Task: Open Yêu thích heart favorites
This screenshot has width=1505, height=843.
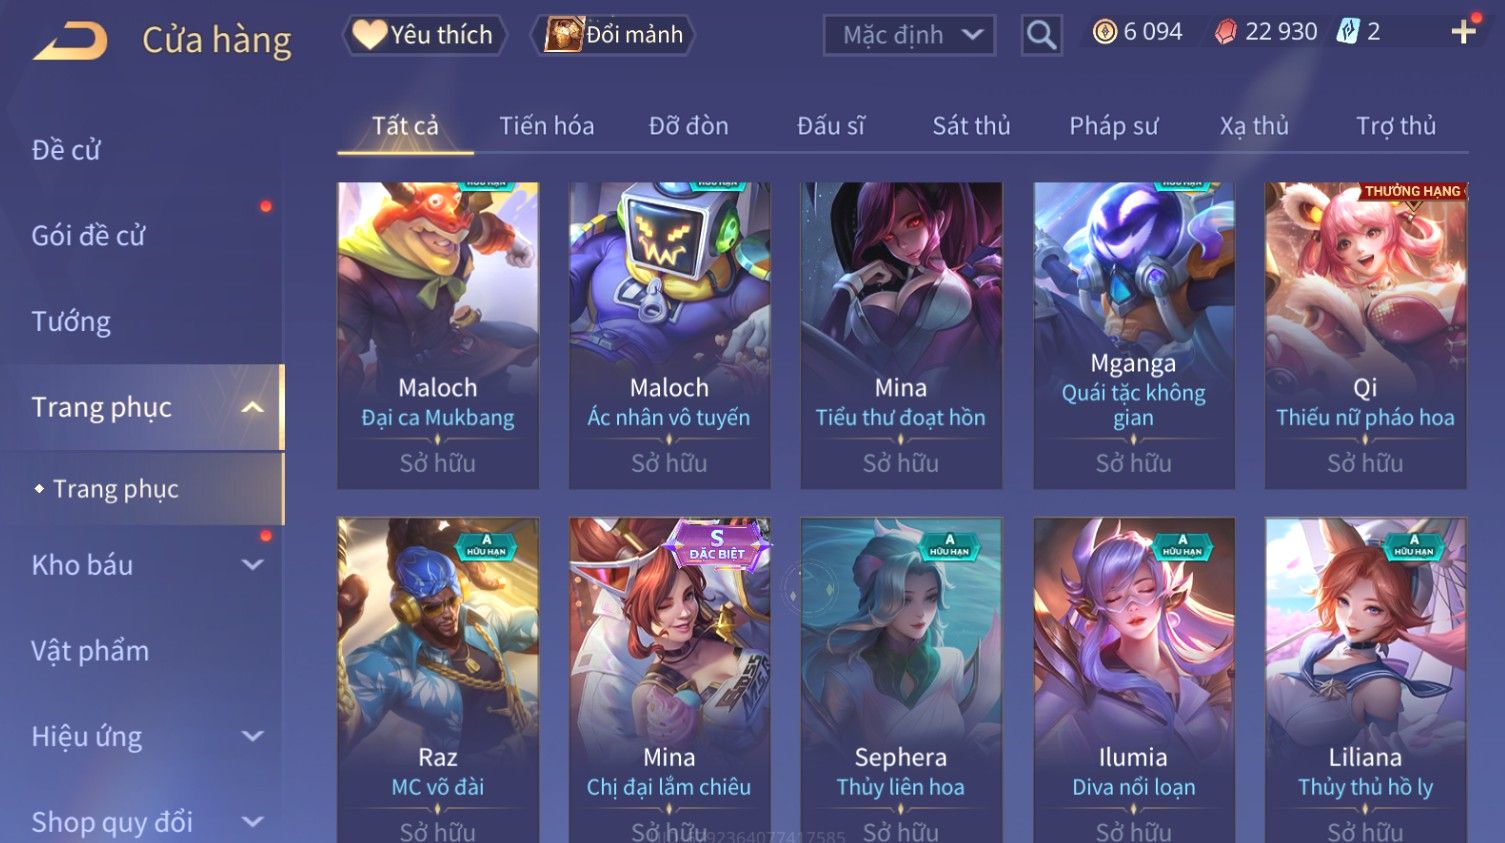Action: tap(424, 35)
